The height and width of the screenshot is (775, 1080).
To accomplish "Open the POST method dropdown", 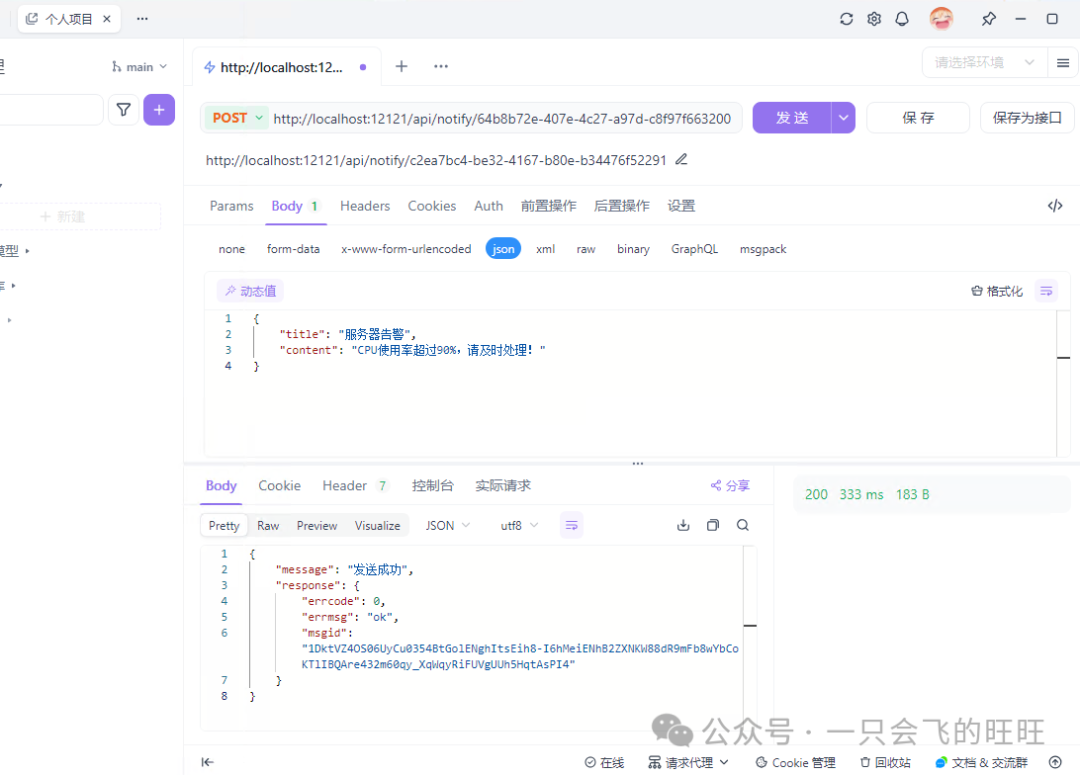I will pyautogui.click(x=236, y=118).
